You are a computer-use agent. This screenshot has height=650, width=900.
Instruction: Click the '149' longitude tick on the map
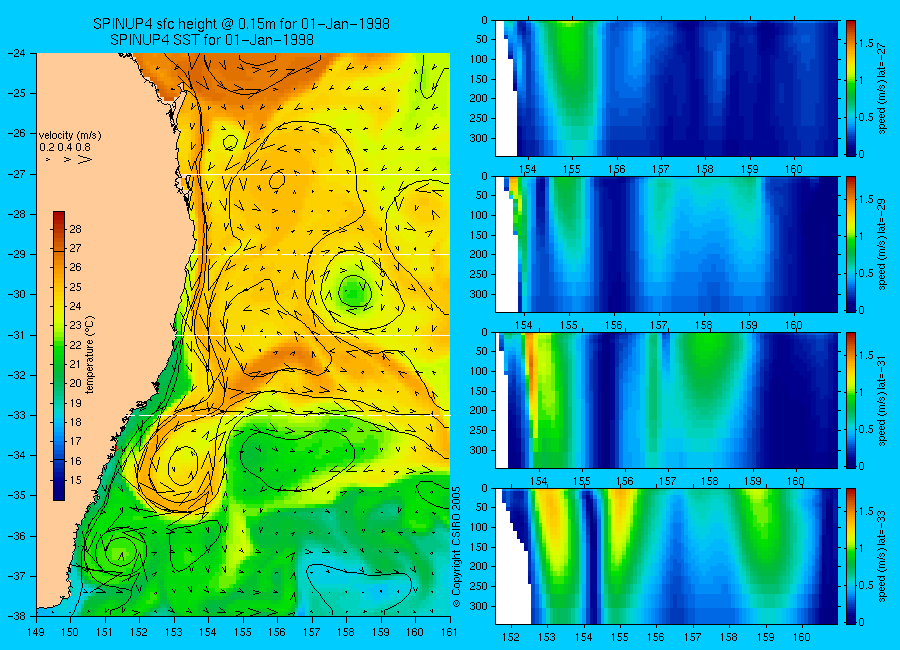tap(37, 632)
